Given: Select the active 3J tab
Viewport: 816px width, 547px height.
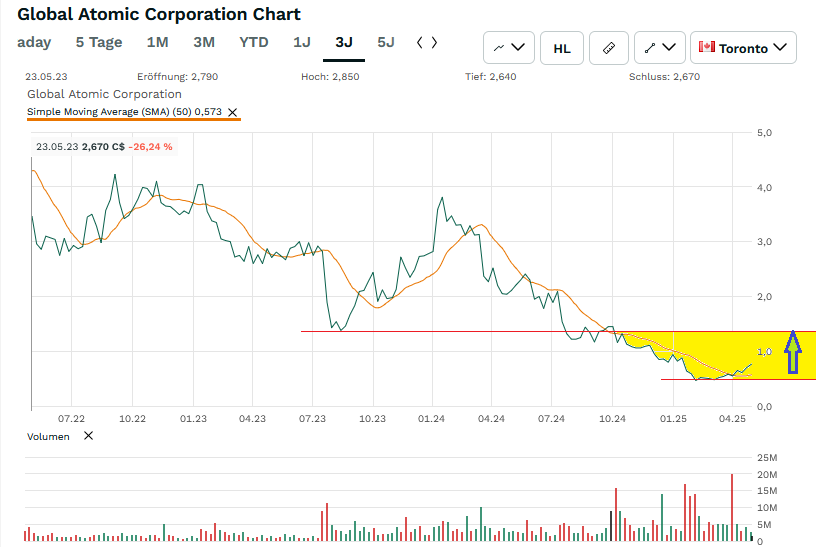Looking at the screenshot, I should [x=344, y=42].
